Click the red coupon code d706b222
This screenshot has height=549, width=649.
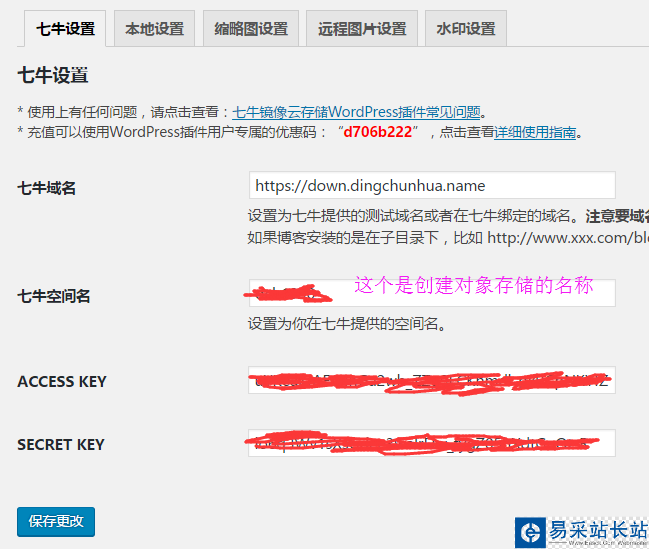[377, 132]
